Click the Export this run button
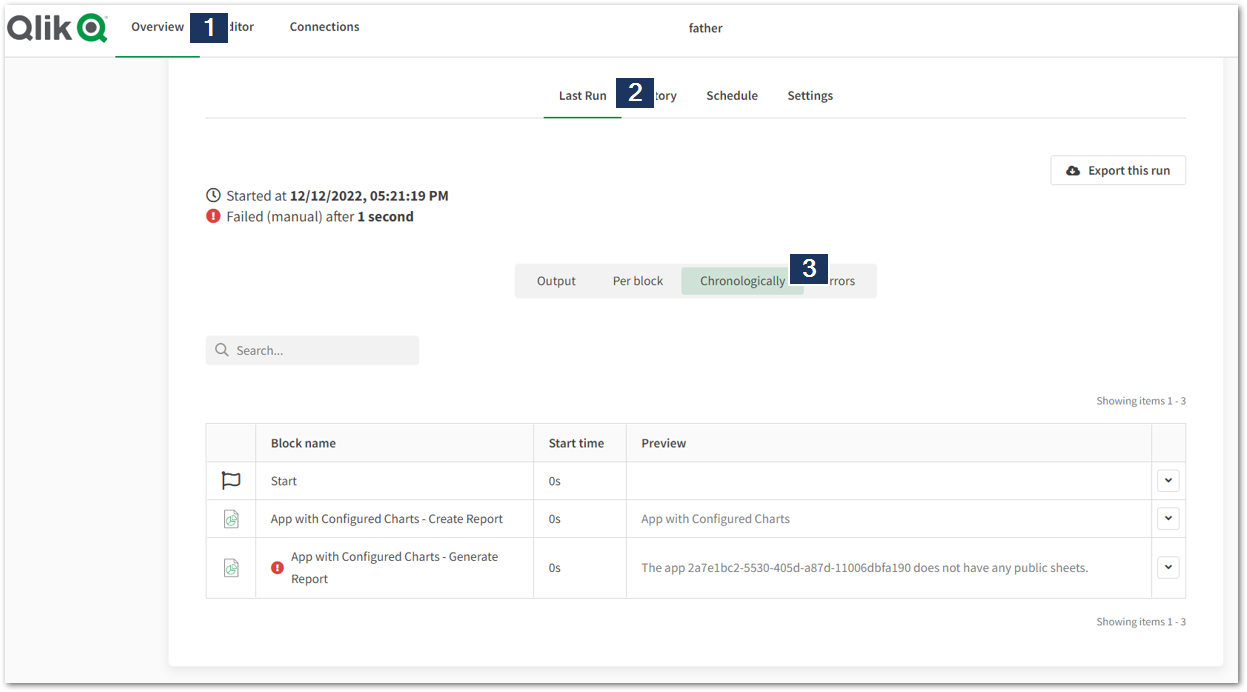 [x=1118, y=170]
